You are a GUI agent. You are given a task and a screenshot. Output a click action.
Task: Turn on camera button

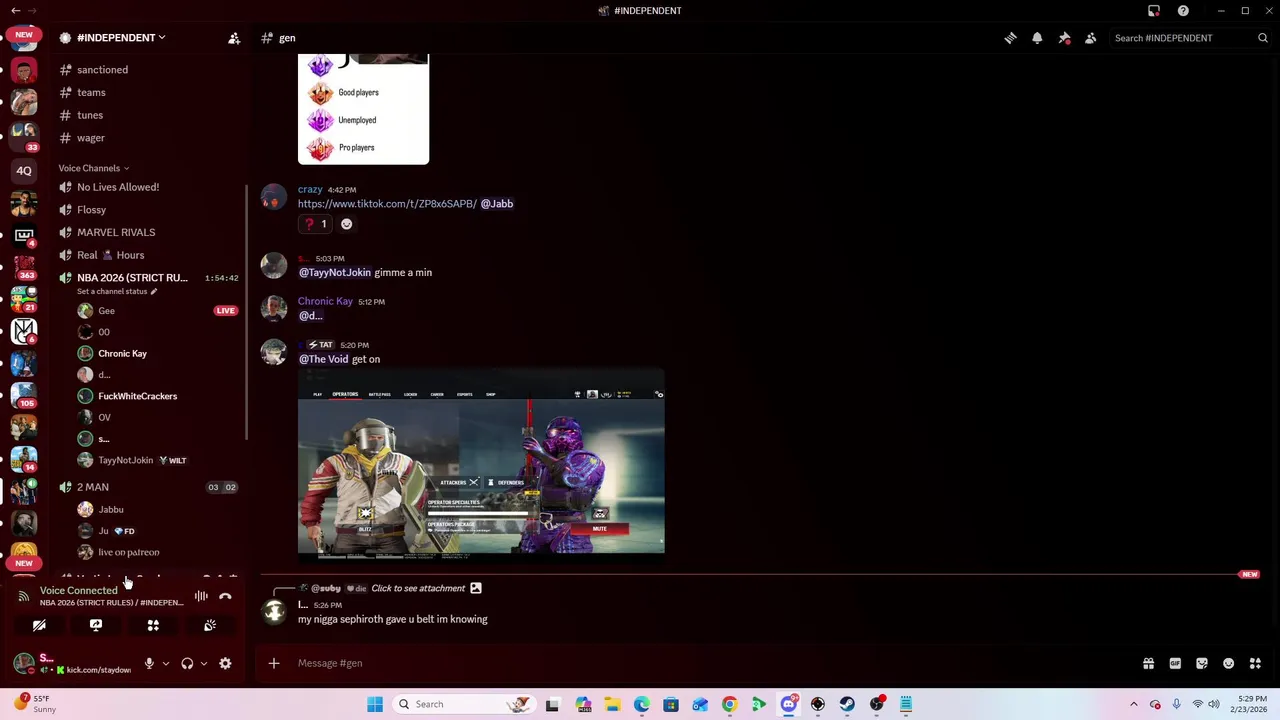tap(39, 625)
